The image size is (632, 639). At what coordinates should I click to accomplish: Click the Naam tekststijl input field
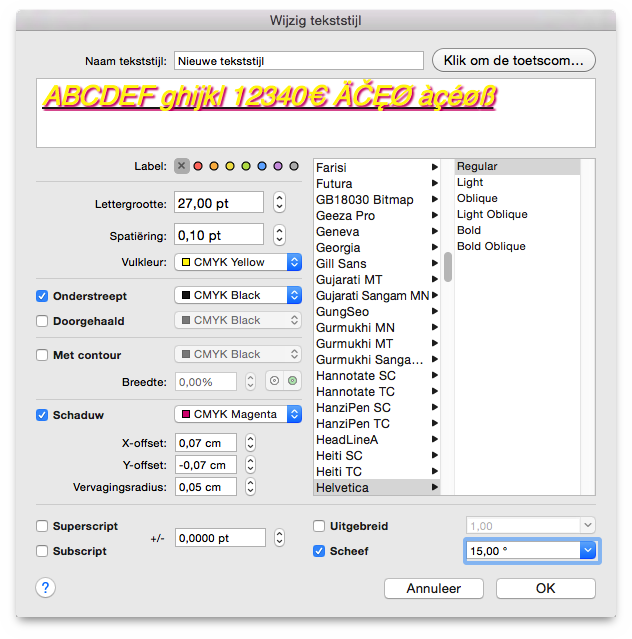pyautogui.click(x=299, y=61)
